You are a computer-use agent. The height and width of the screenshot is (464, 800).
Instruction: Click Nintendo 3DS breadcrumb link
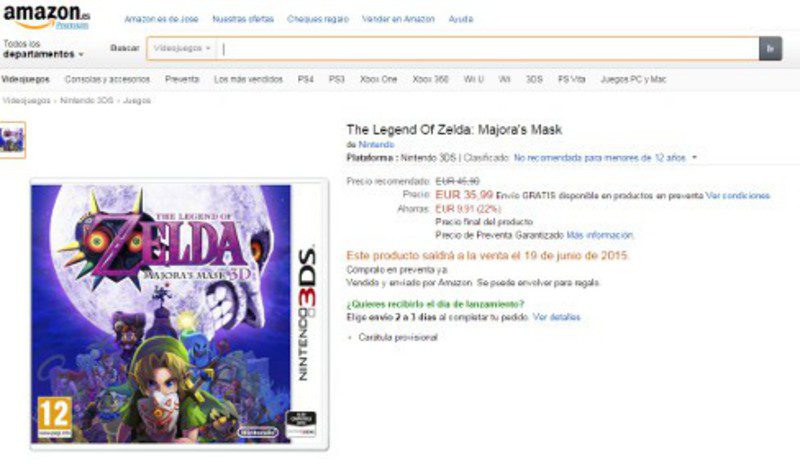click(x=87, y=101)
